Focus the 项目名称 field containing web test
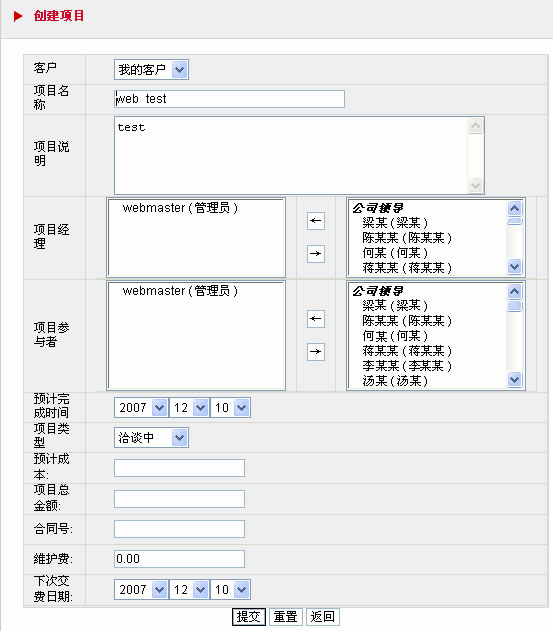This screenshot has width=553, height=631. [229, 99]
